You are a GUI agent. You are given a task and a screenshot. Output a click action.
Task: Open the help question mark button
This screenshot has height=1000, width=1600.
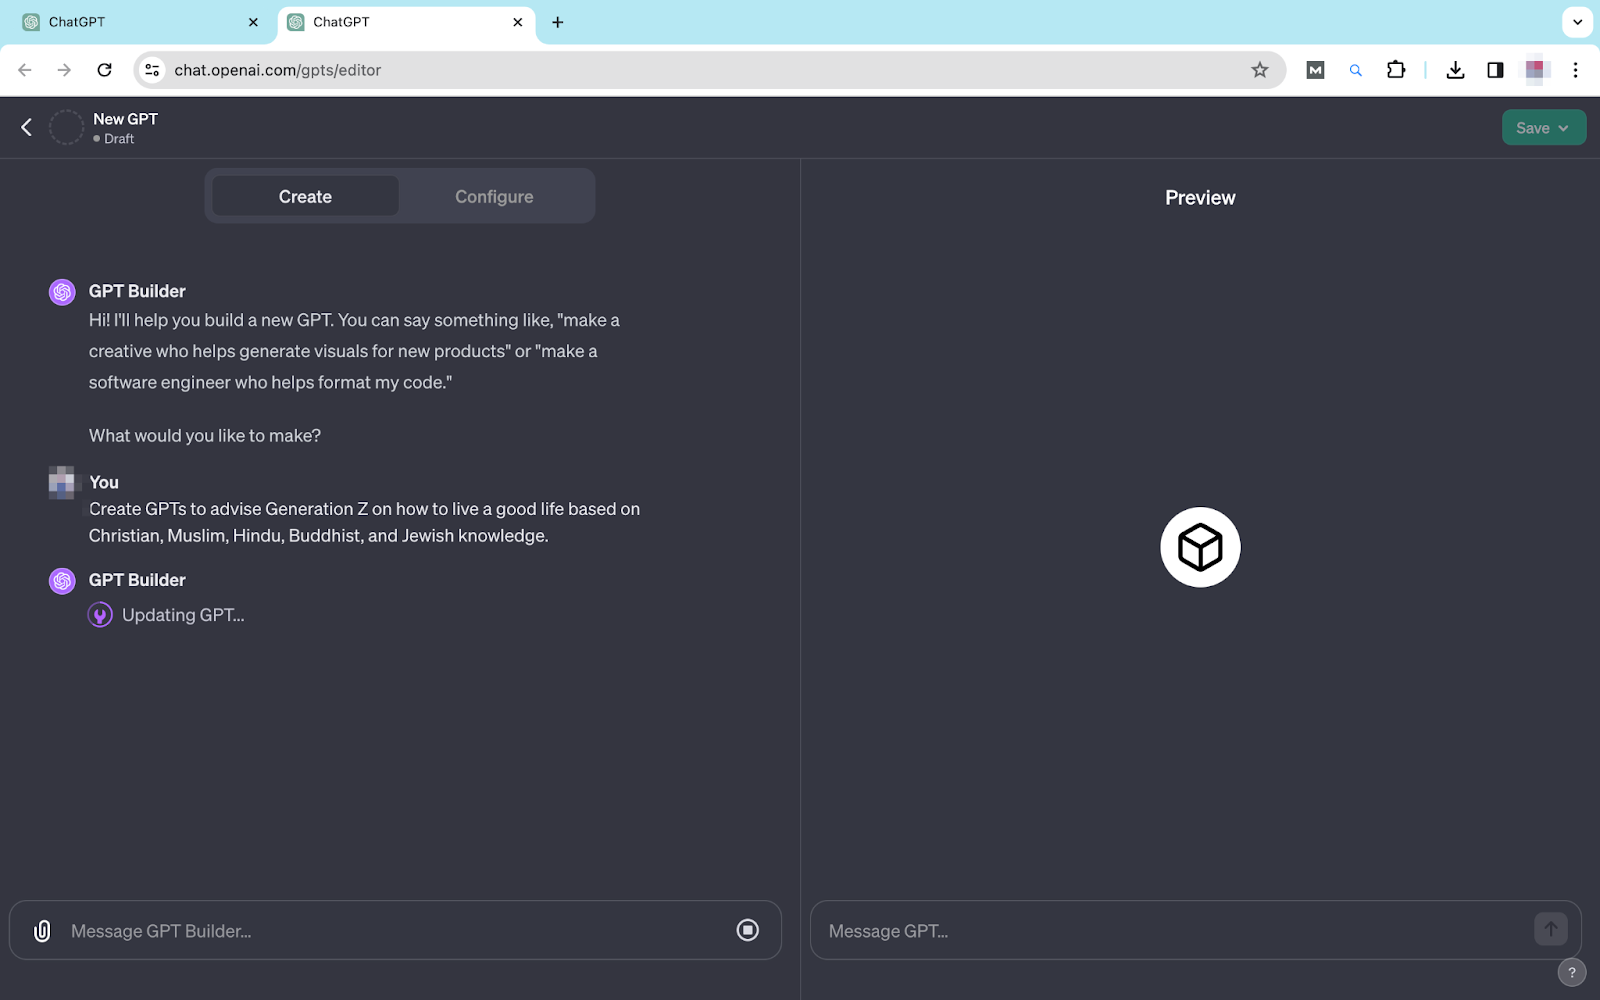point(1572,972)
